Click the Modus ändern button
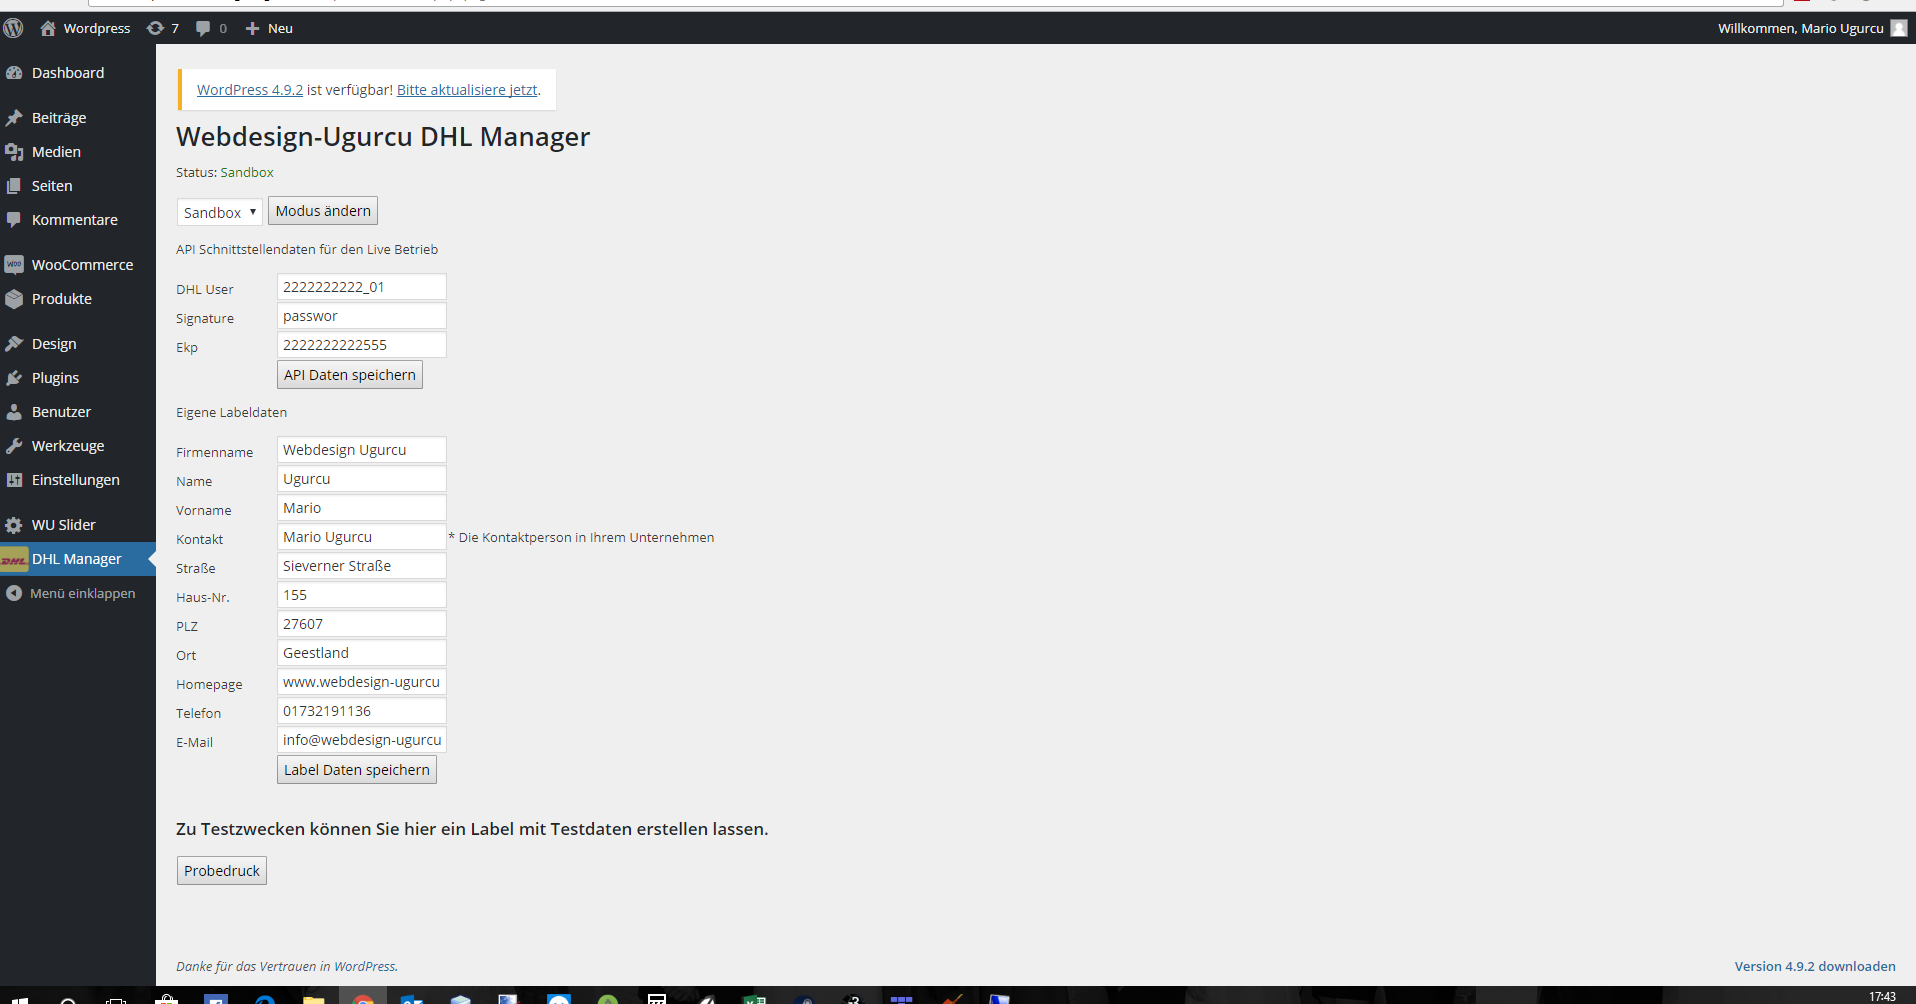Viewport: 1916px width, 1004px height. [323, 211]
